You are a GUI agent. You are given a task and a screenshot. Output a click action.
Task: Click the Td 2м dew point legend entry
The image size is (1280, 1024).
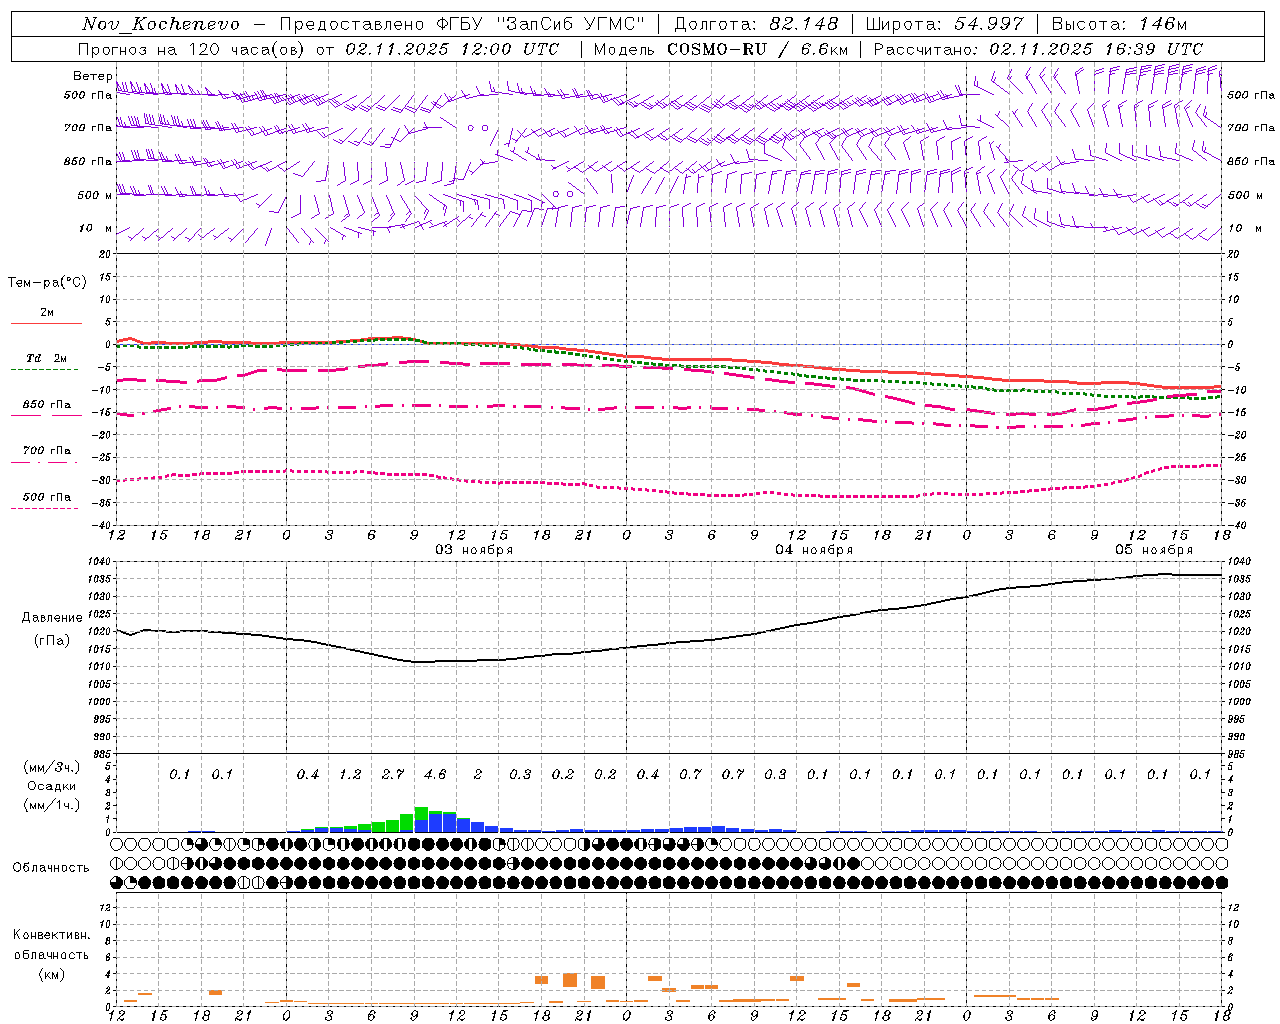point(46,358)
